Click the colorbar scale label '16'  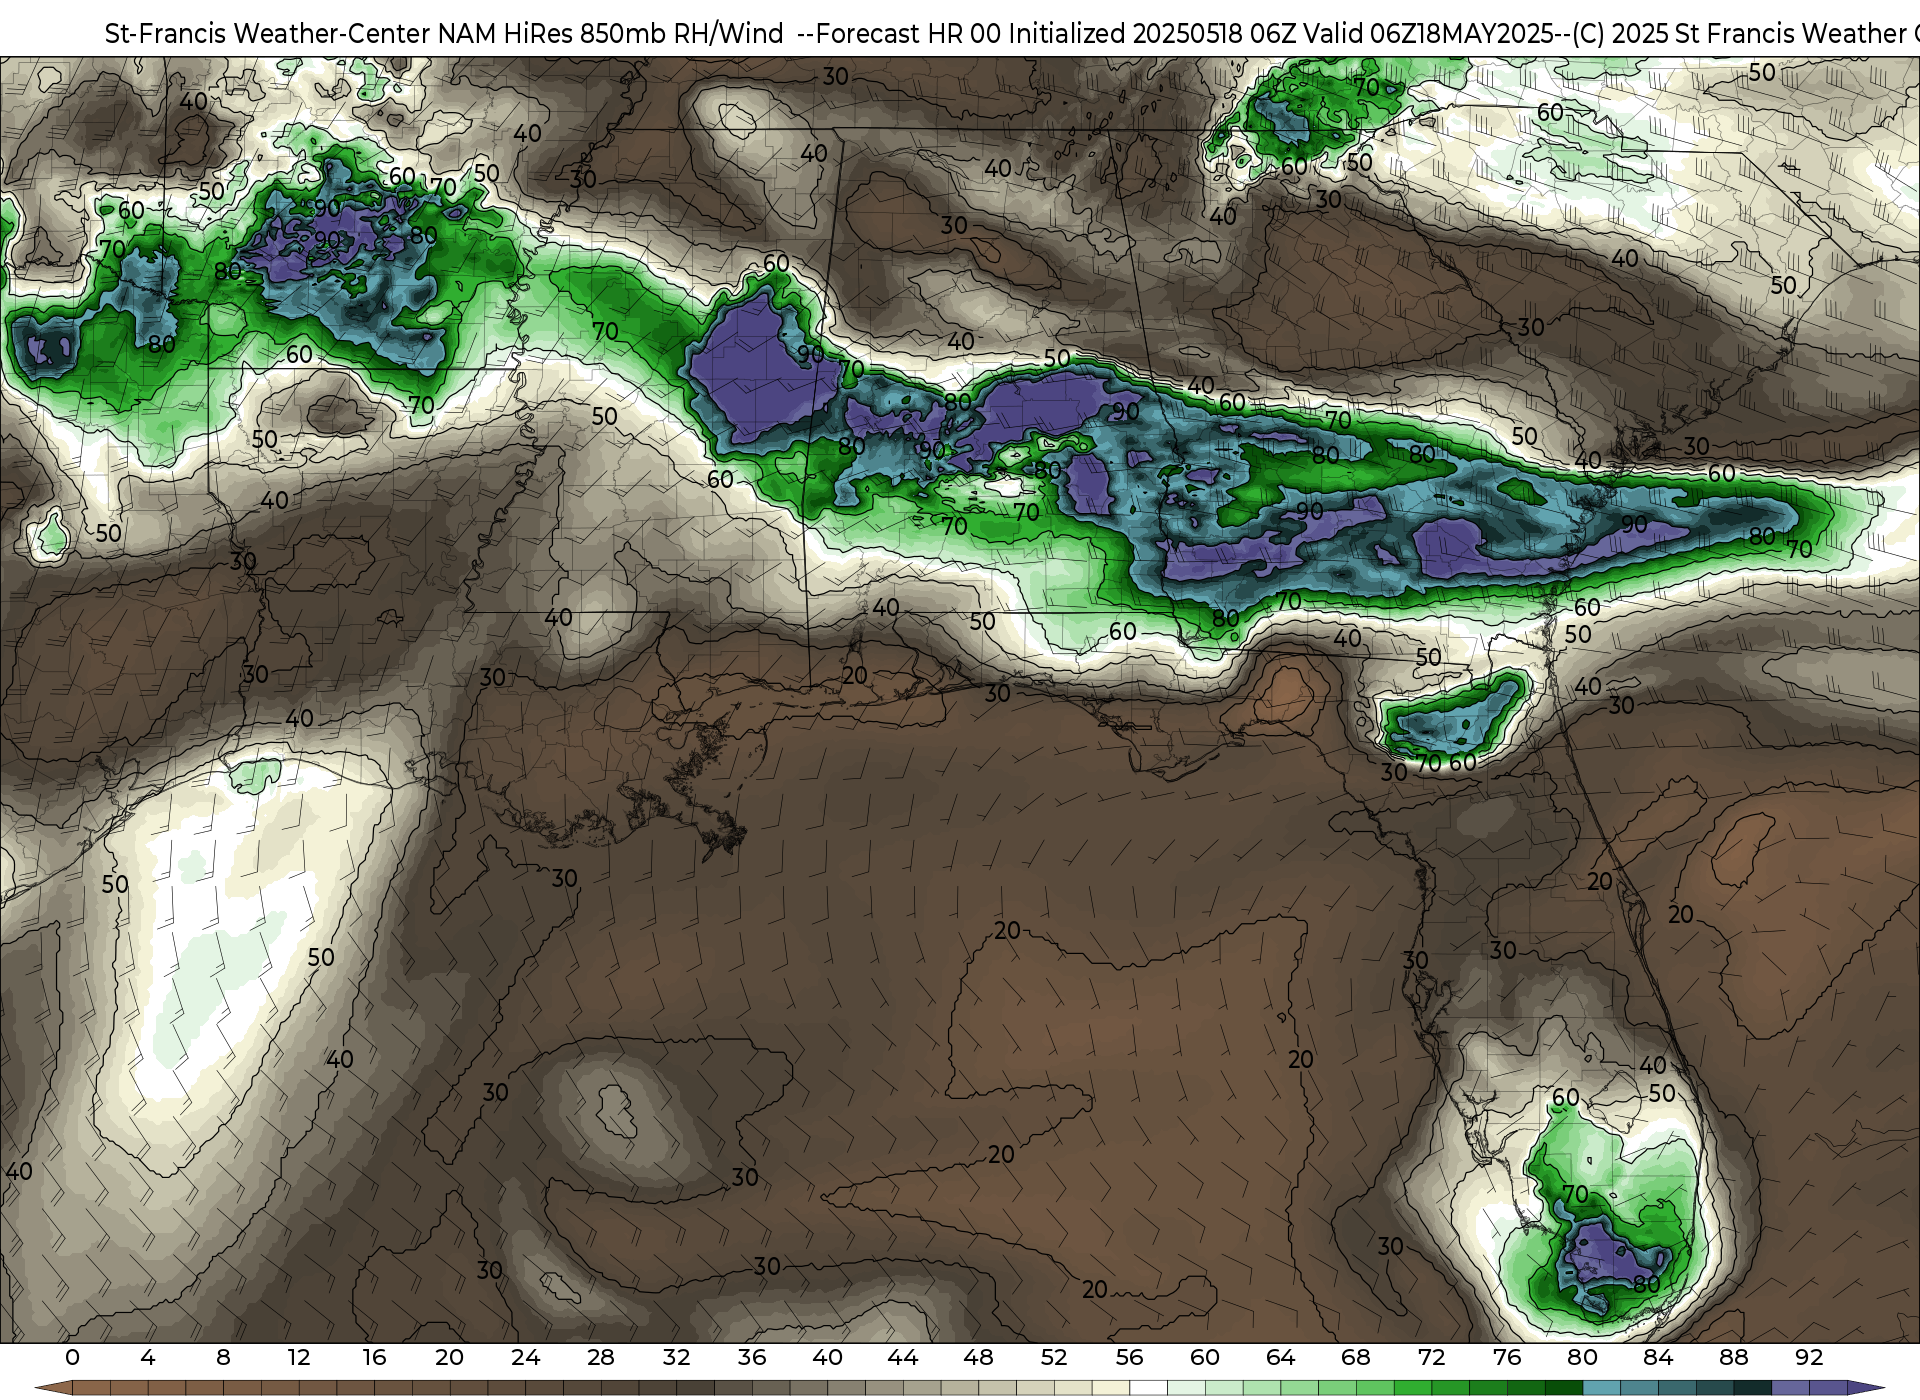(374, 1357)
